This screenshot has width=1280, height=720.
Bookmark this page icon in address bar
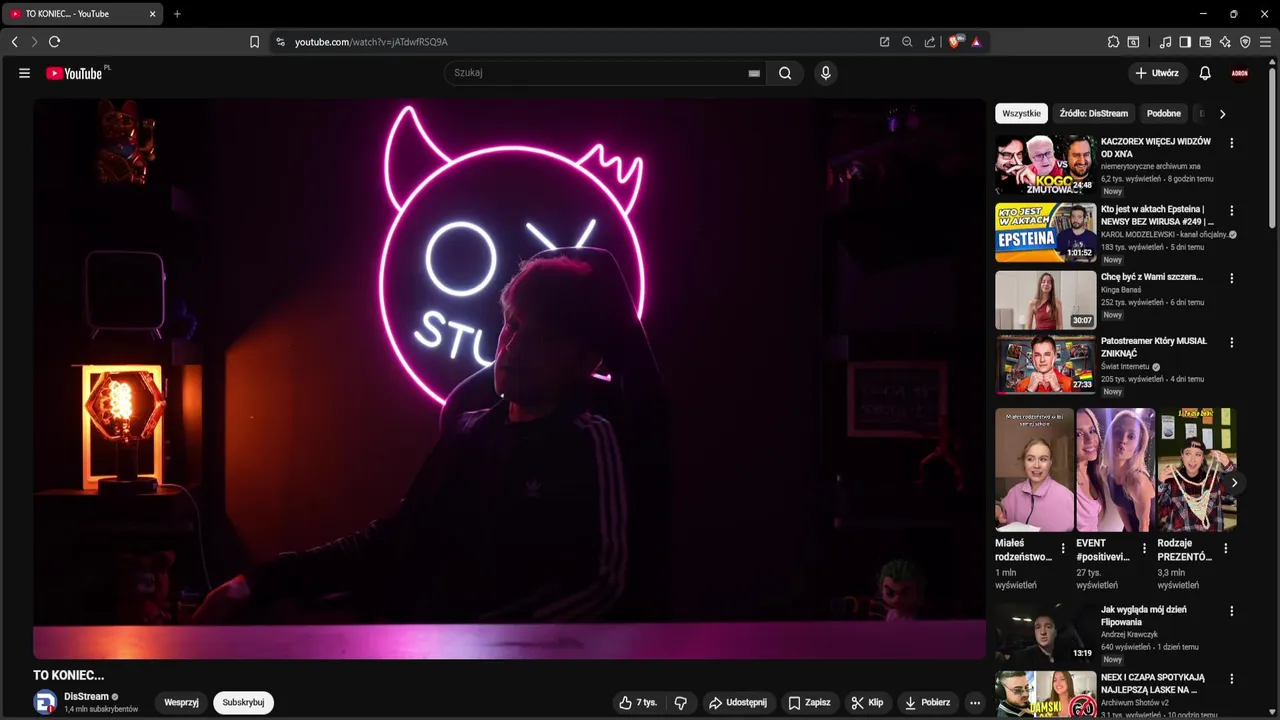[254, 42]
